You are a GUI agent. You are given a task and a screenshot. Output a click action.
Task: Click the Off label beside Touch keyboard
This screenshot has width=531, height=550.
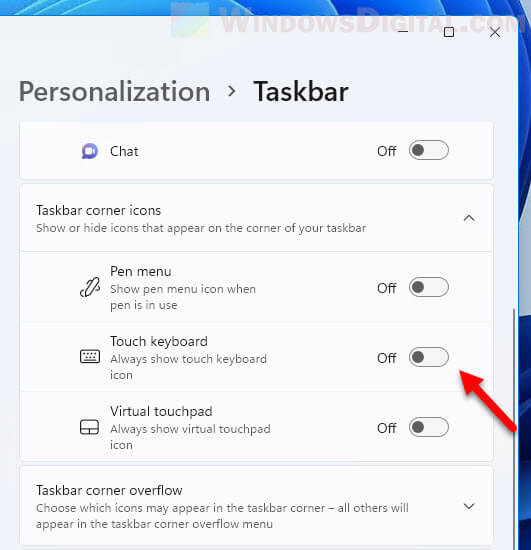tap(387, 358)
